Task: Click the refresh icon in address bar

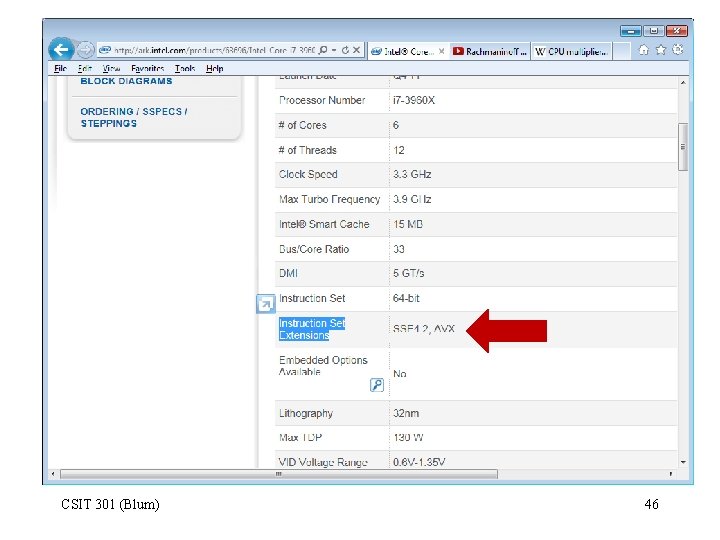Action: point(345,50)
